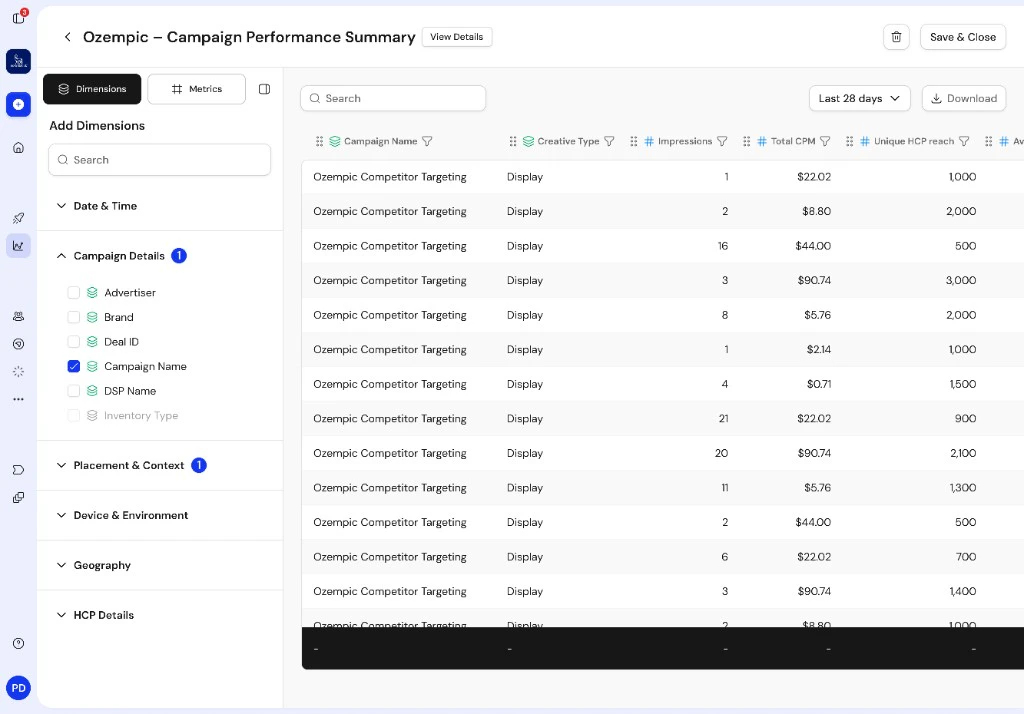Click the $0.71 Total CPM cell
This screenshot has width=1024, height=714.
[x=819, y=384]
